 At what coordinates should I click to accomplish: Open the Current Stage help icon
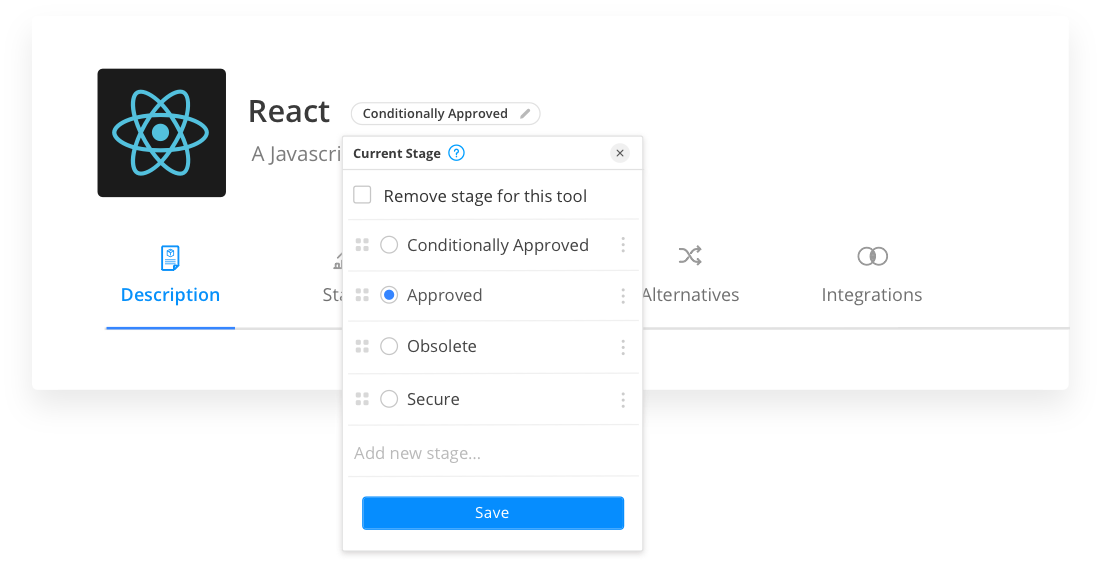pos(456,153)
